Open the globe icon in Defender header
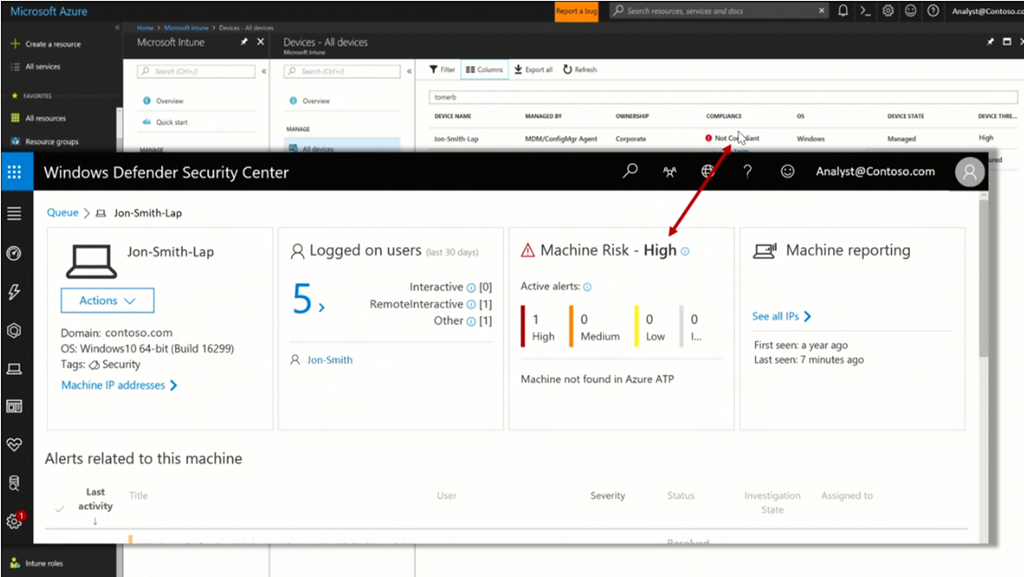This screenshot has width=1024, height=577. pyautogui.click(x=707, y=172)
